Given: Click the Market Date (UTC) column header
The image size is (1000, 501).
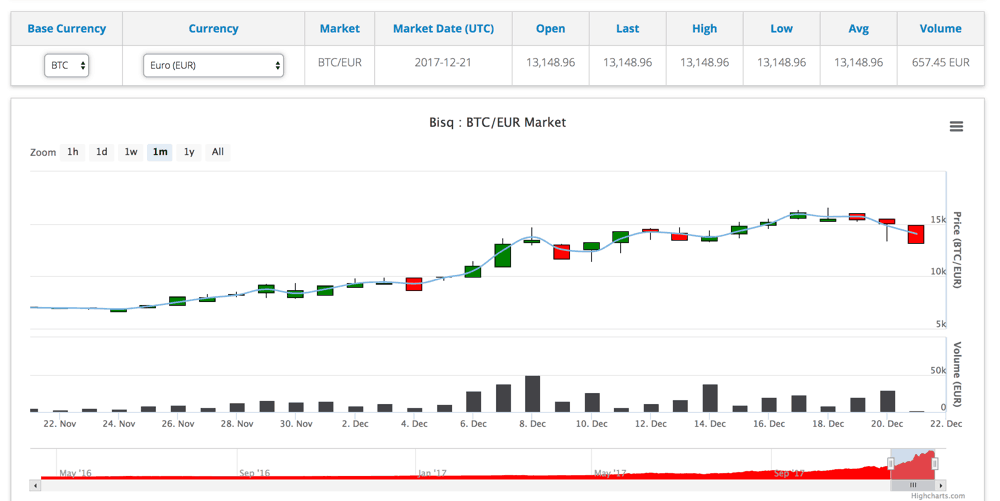Looking at the screenshot, I should point(443,29).
